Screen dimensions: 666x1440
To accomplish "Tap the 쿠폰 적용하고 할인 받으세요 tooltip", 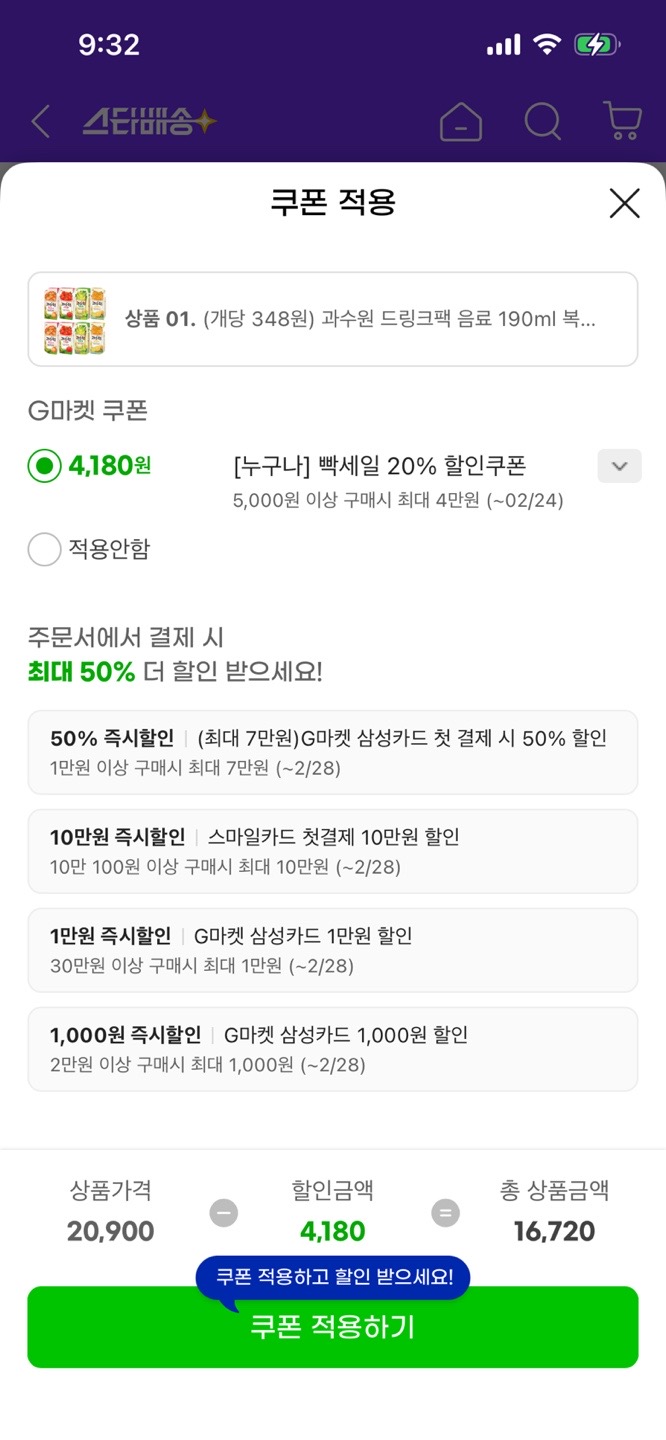I will pyautogui.click(x=334, y=1277).
